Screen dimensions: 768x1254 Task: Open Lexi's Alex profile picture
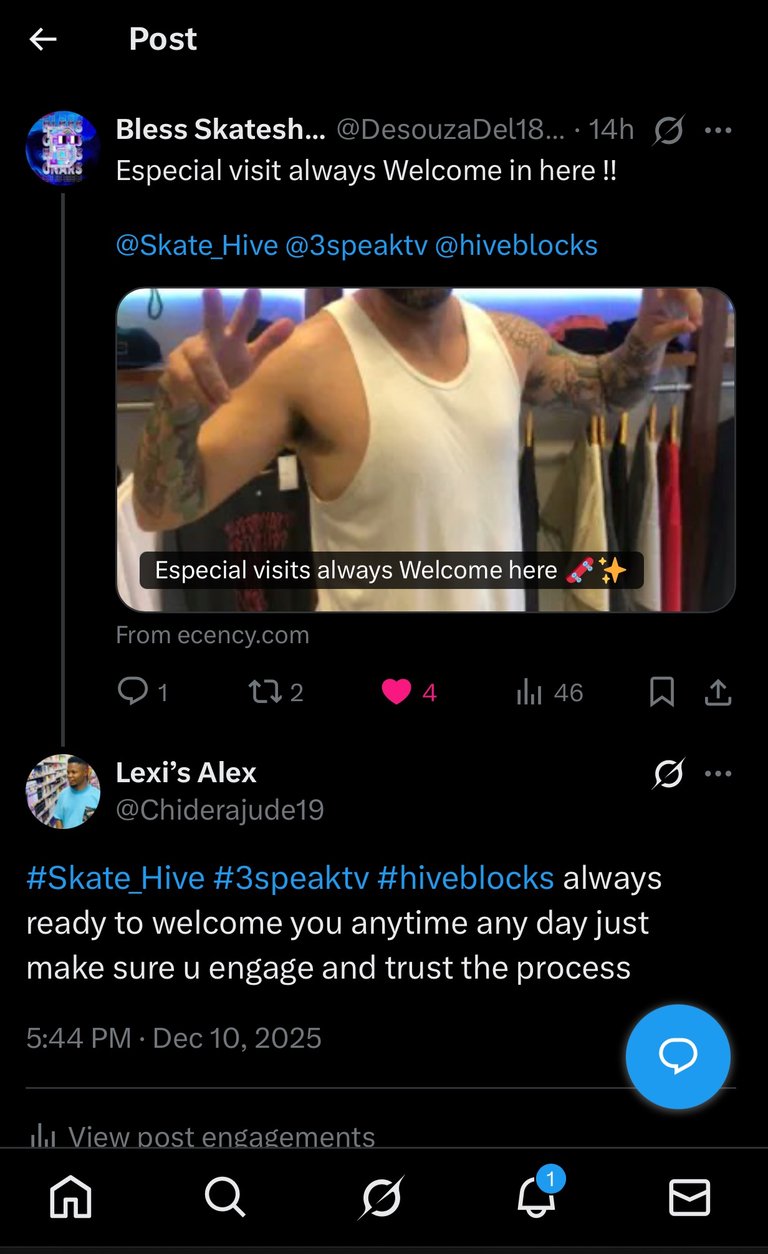[62, 791]
